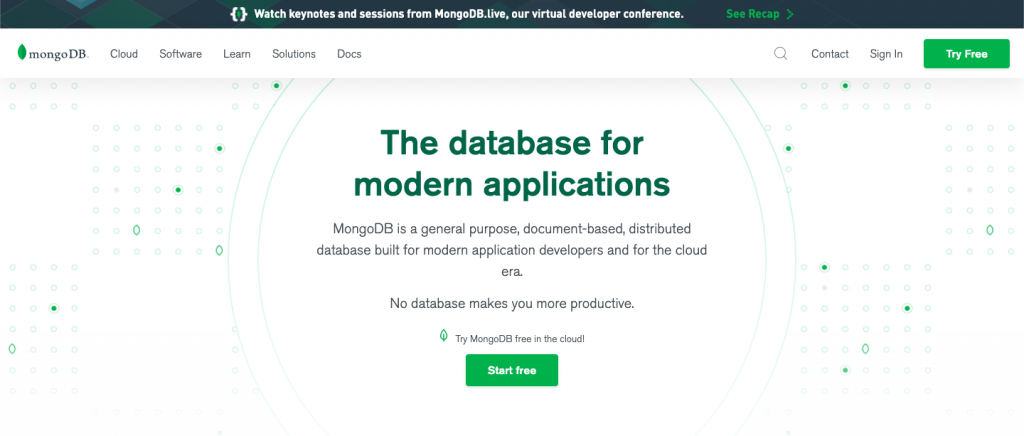Open the Learn menu
The height and width of the screenshot is (436, 1024).
pos(236,54)
